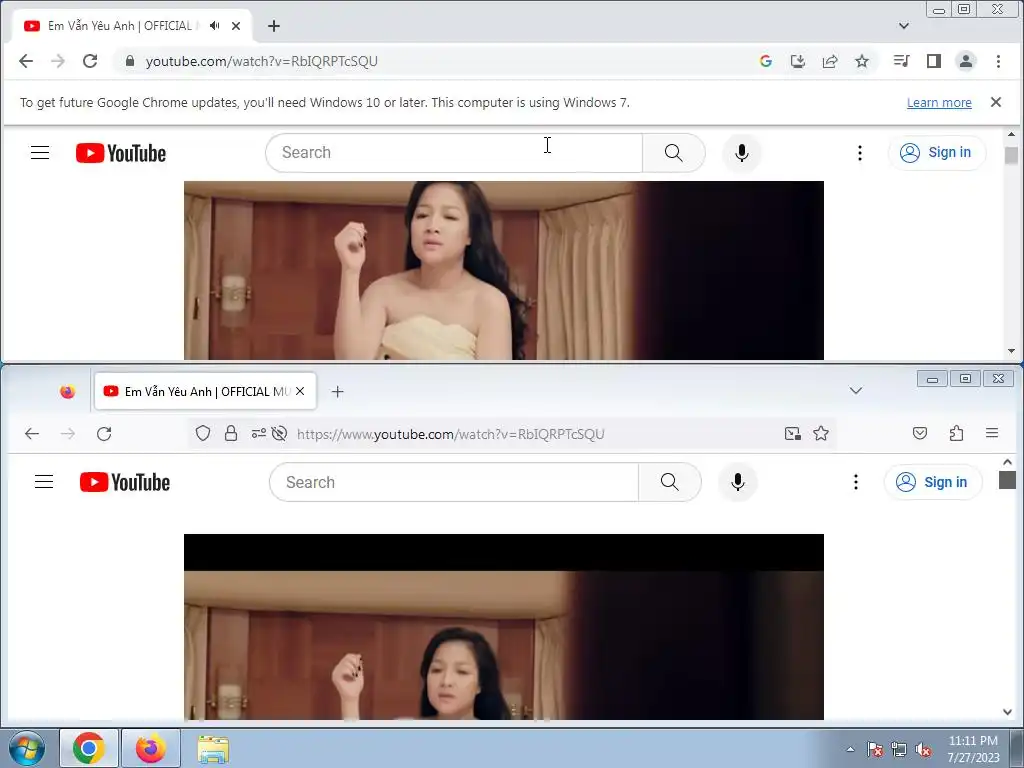Bookmark this page with Chrome star icon
The height and width of the screenshot is (768, 1024).
point(862,61)
